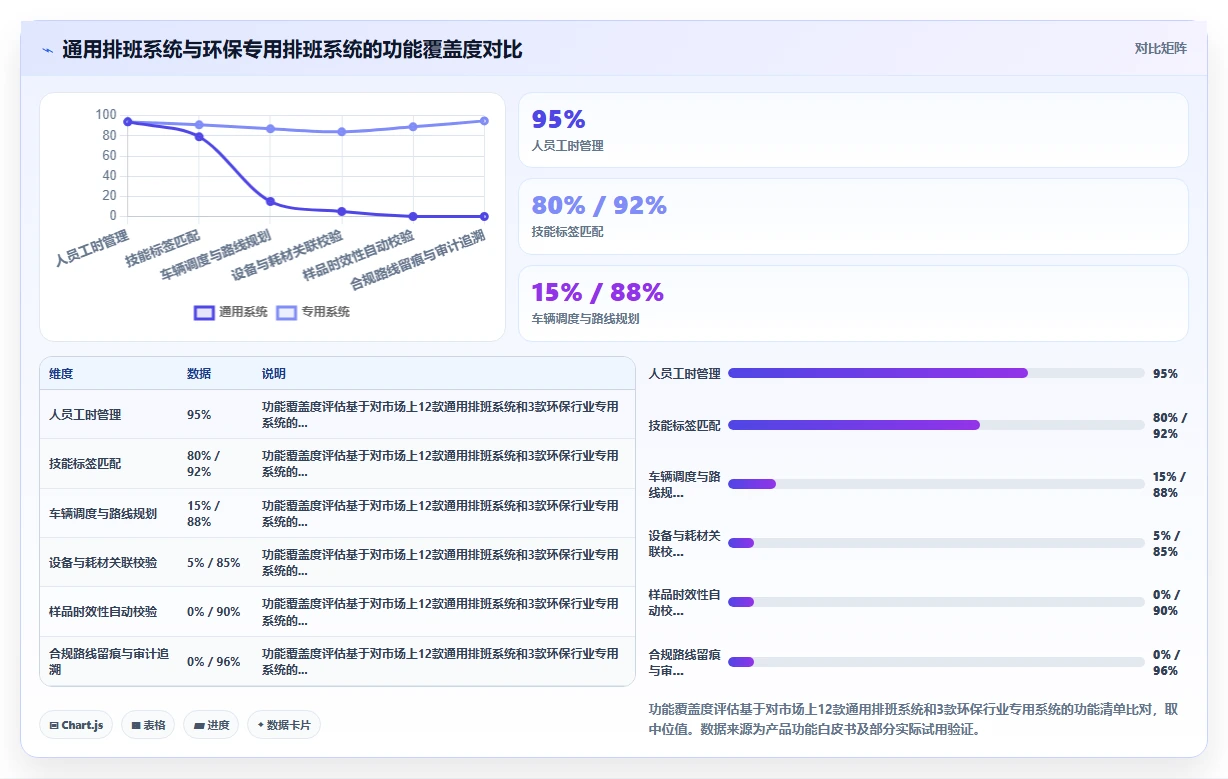Click the 说明 column header

pos(274,374)
